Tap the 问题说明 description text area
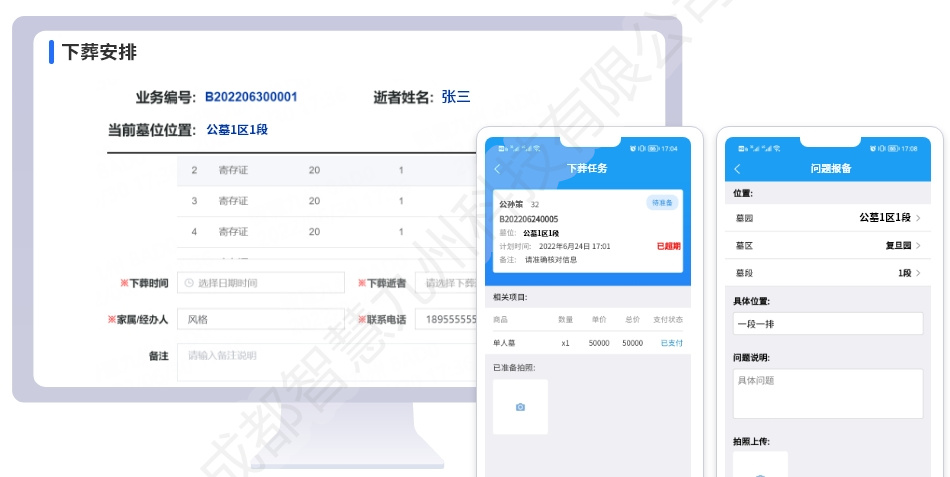Viewport: 950px width, 477px height. click(828, 393)
